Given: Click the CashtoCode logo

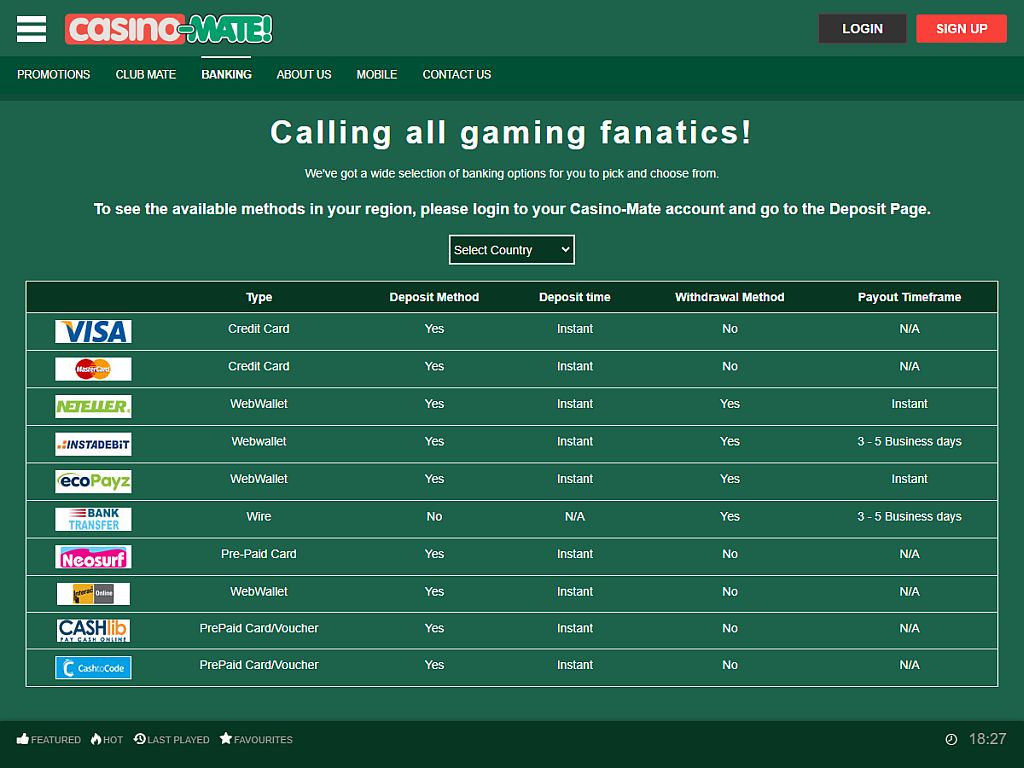Looking at the screenshot, I should click(x=93, y=667).
